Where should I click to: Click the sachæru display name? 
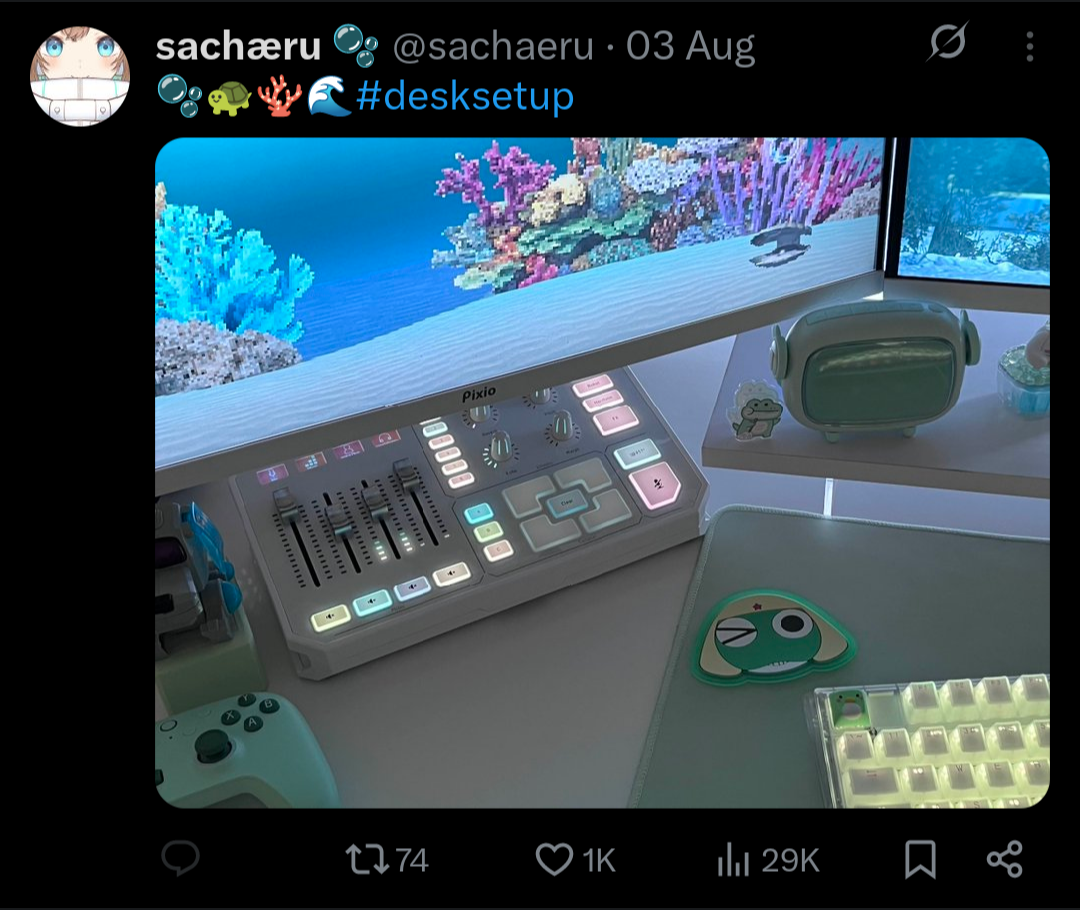point(238,46)
